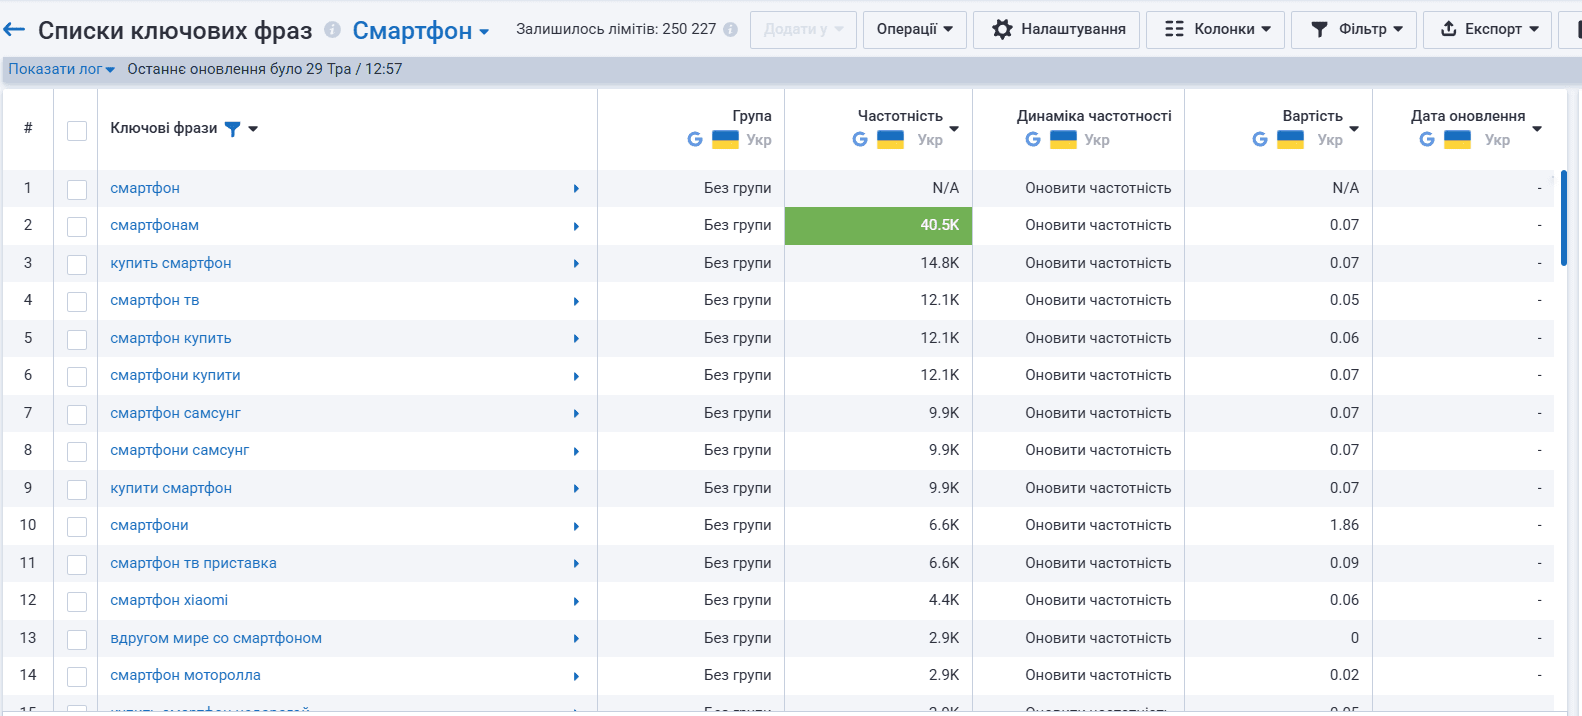Expand arrow on смартфон row
Viewport: 1582px width, 716px height.
click(576, 189)
